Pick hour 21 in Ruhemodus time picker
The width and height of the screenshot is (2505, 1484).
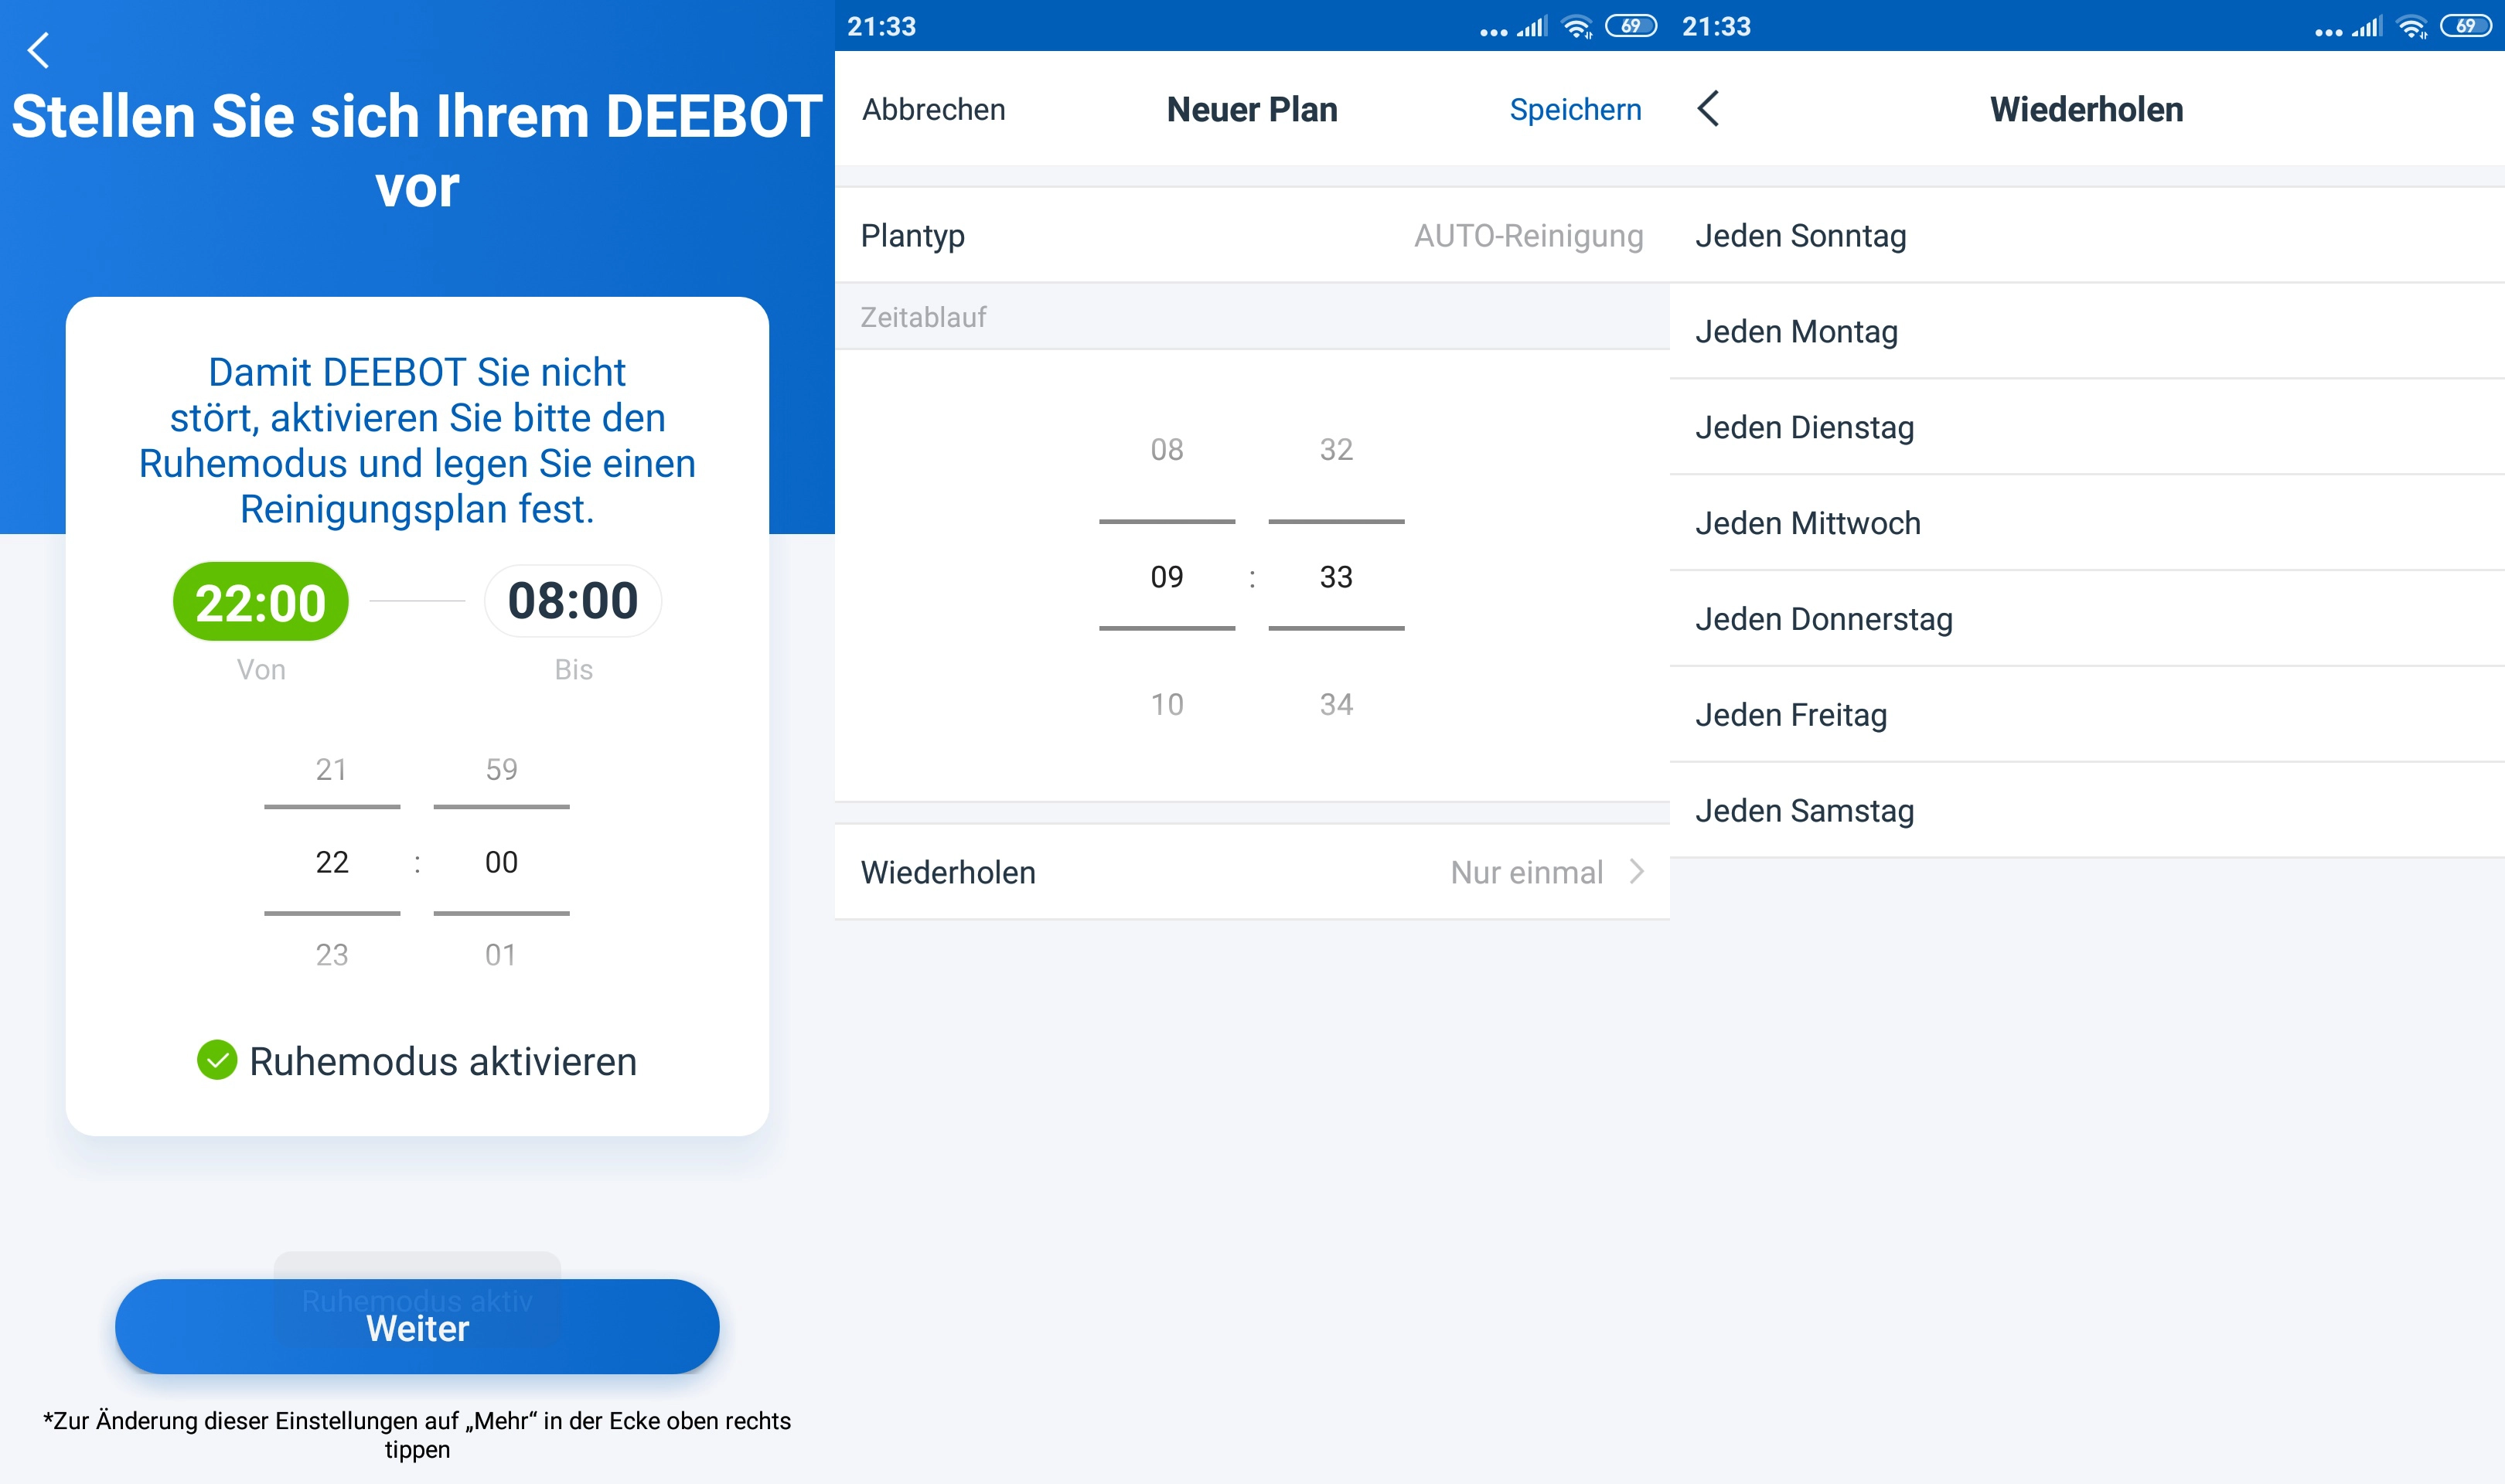[x=332, y=769]
